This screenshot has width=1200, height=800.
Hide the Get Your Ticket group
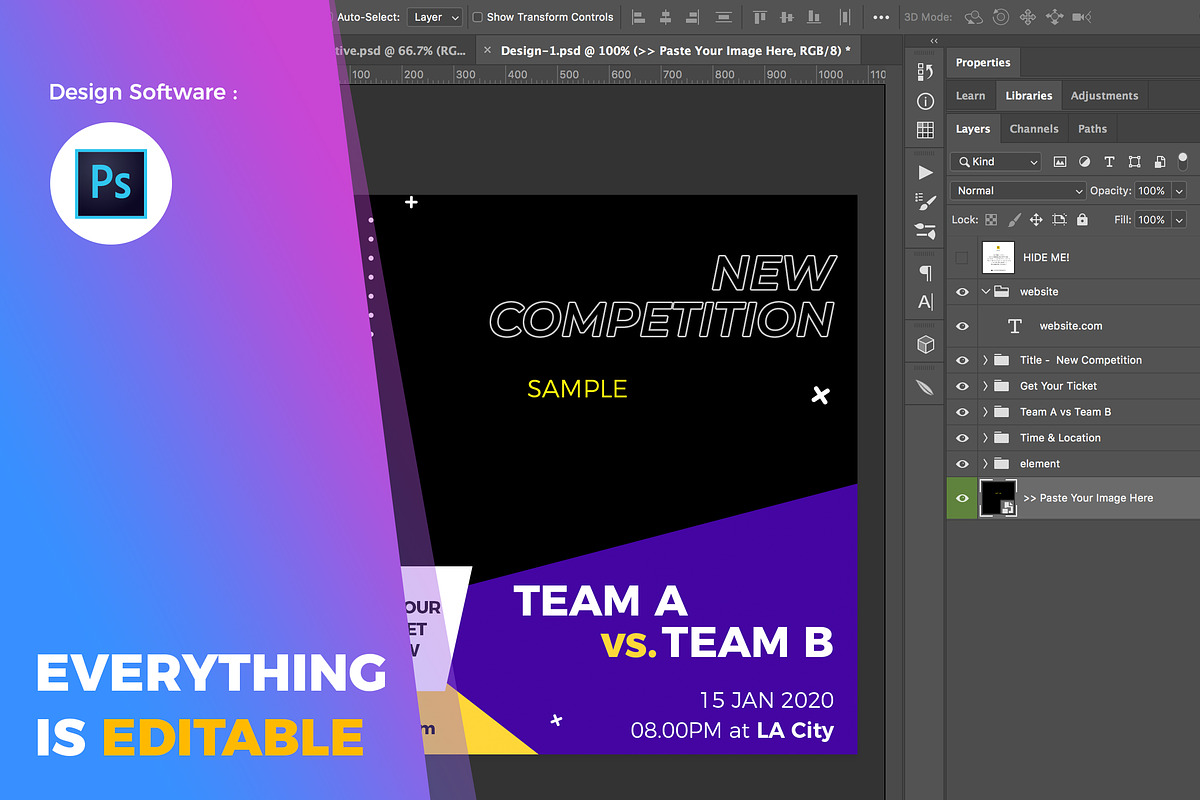pyautogui.click(x=962, y=386)
